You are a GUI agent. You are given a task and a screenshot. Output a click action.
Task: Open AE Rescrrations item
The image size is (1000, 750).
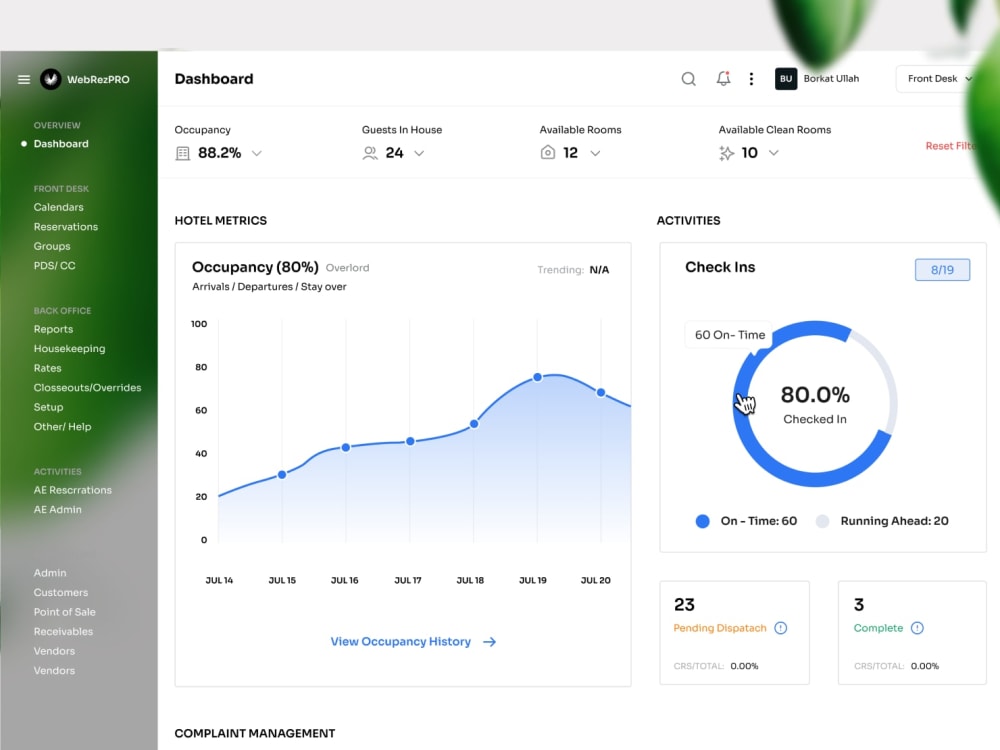tap(73, 490)
